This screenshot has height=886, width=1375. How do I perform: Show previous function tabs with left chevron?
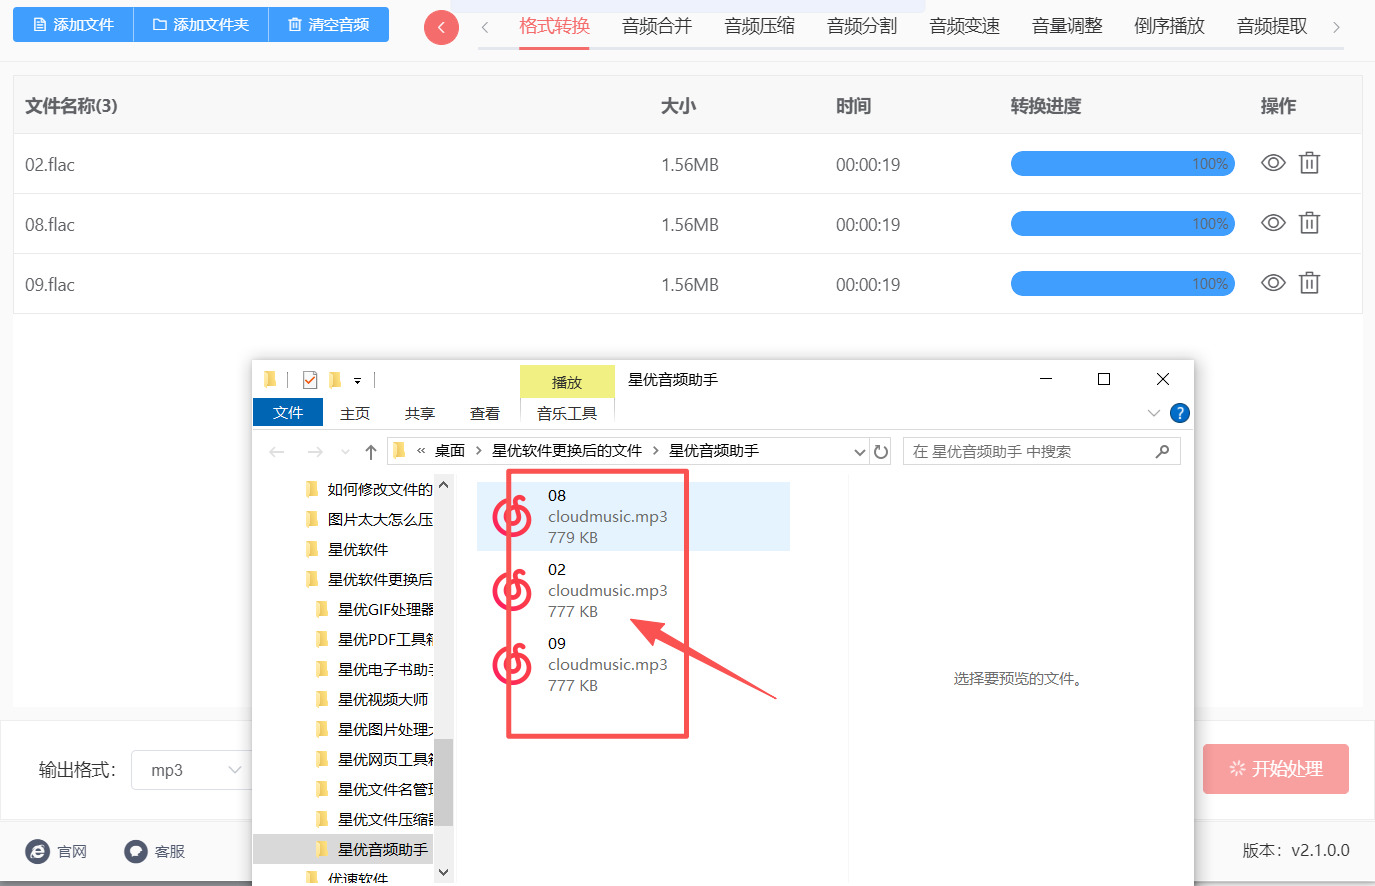[485, 27]
